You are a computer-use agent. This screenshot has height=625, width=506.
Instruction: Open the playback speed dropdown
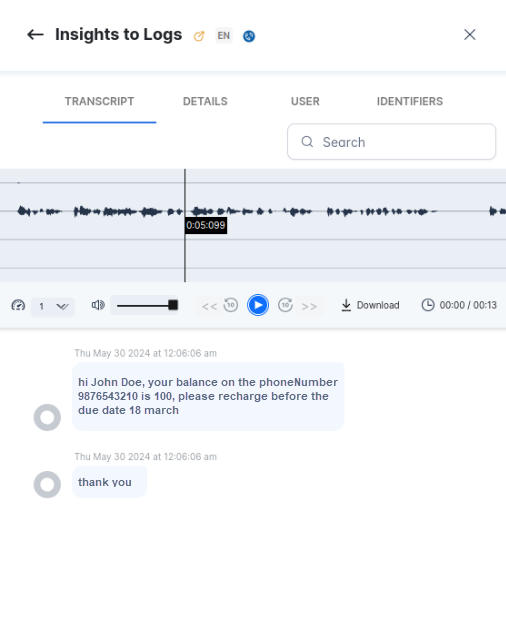click(x=53, y=307)
